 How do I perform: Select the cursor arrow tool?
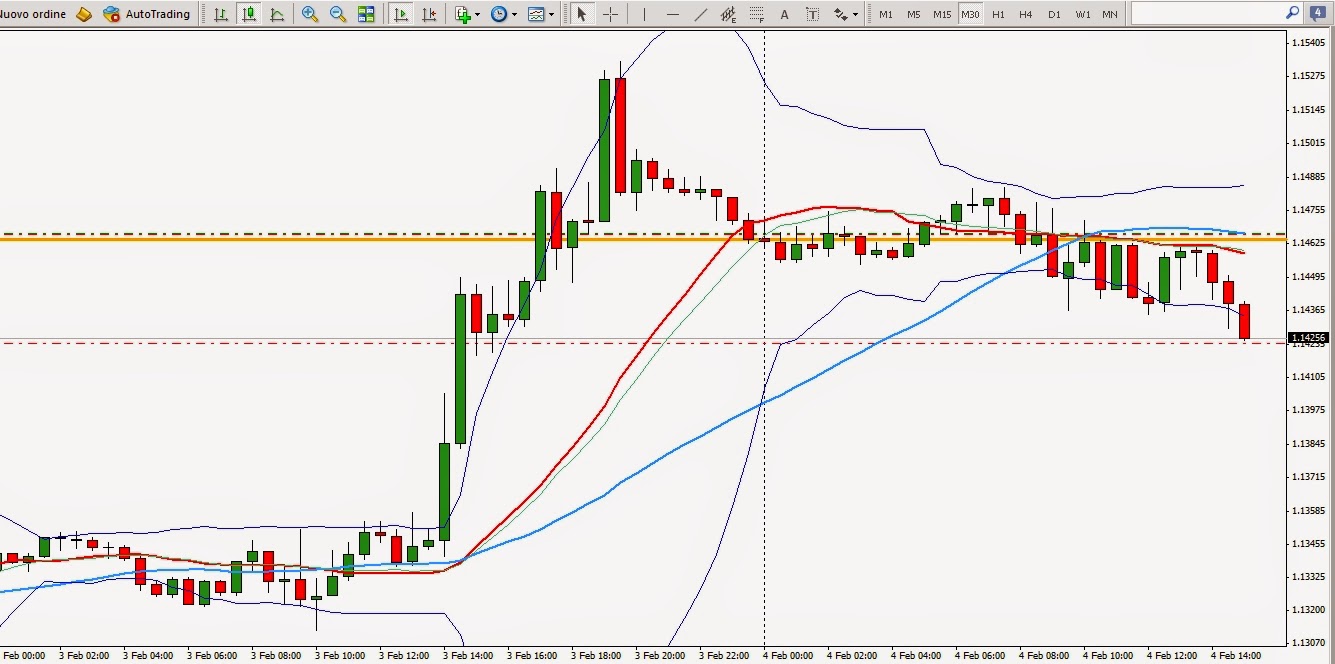pos(582,14)
